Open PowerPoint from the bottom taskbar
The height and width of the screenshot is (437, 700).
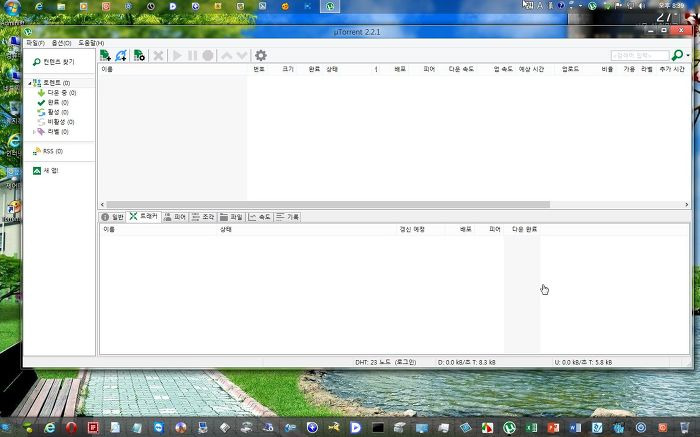553,428
